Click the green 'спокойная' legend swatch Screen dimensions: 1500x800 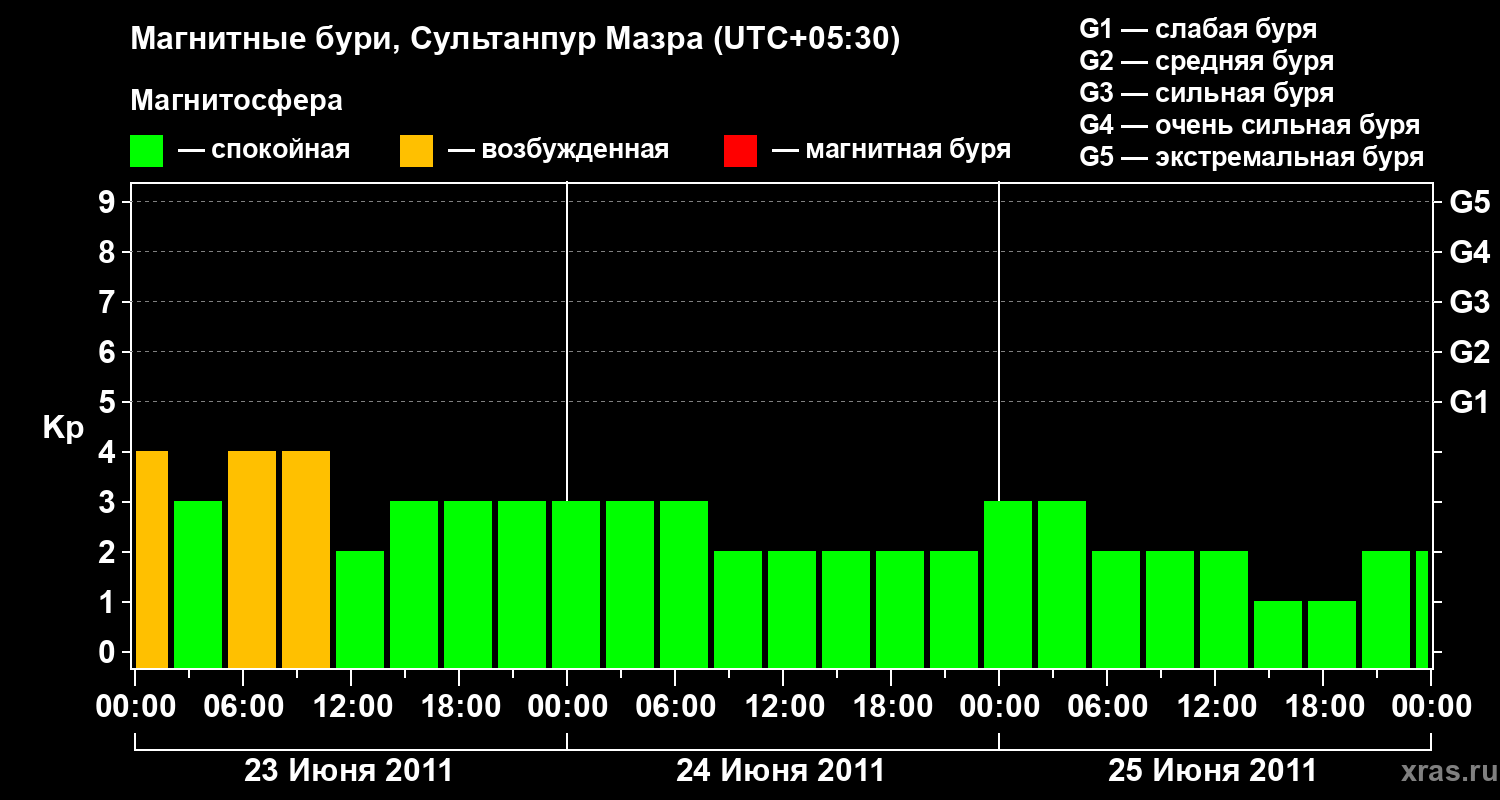146,150
